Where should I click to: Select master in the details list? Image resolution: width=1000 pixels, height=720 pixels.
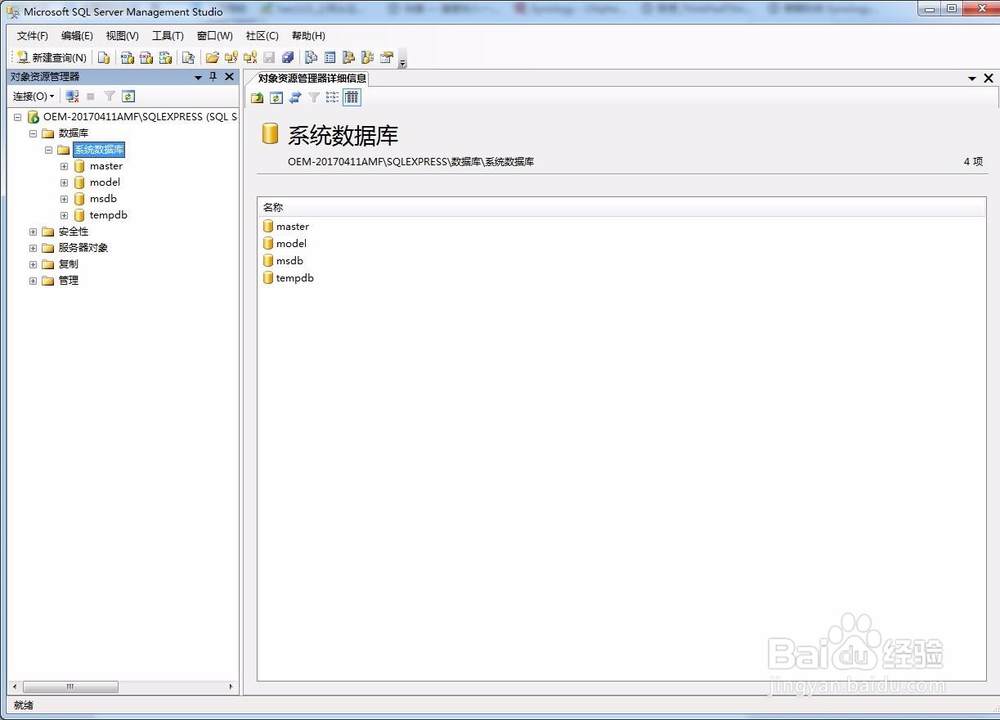(292, 226)
